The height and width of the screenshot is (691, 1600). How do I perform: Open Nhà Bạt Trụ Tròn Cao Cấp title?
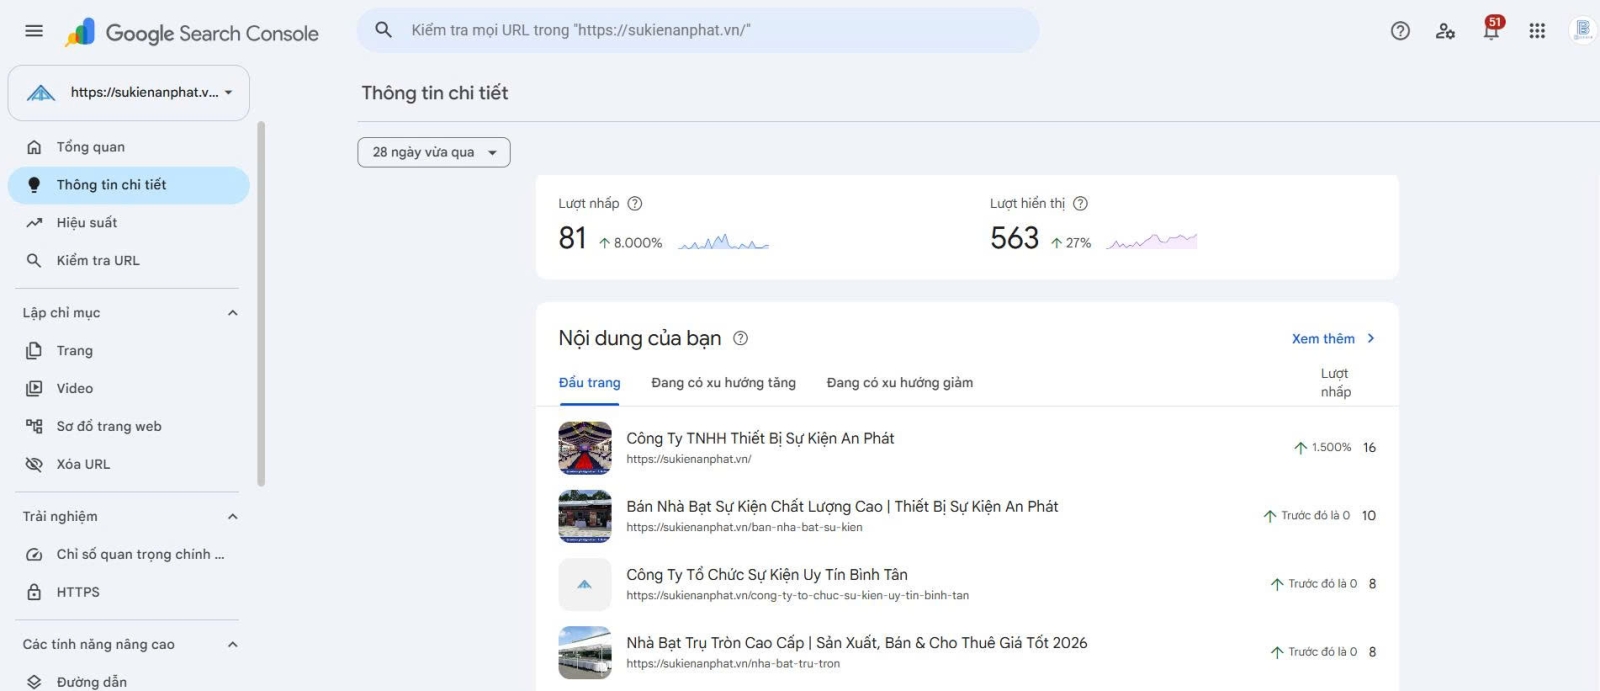856,643
